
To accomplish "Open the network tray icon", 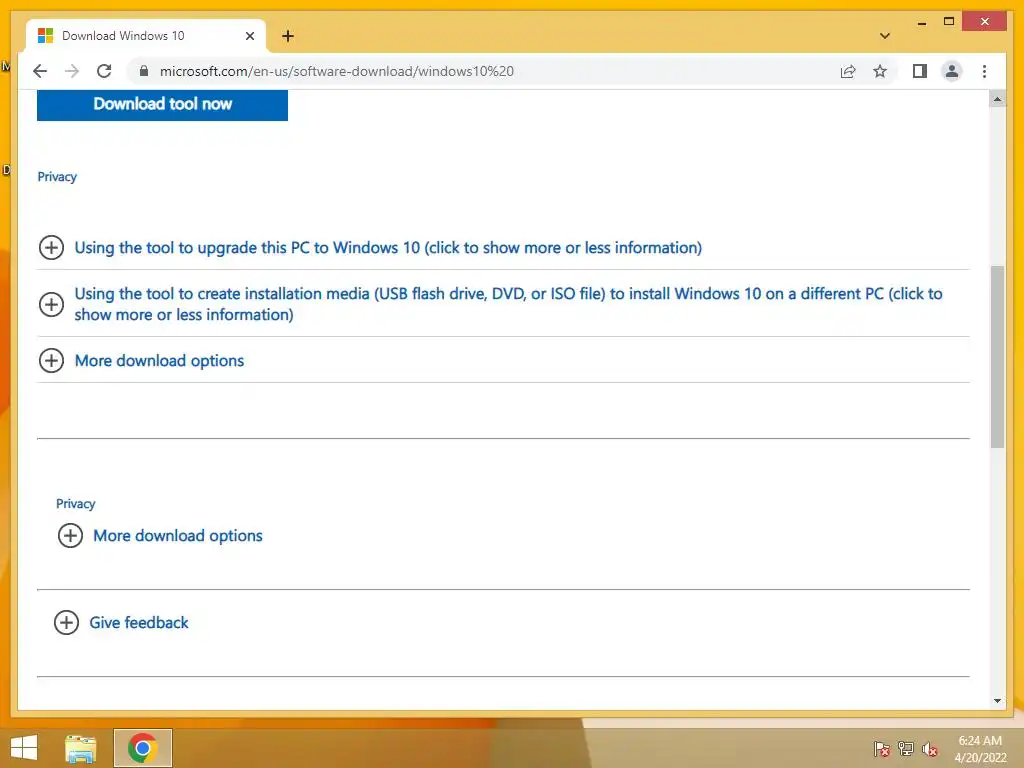I will tap(906, 749).
